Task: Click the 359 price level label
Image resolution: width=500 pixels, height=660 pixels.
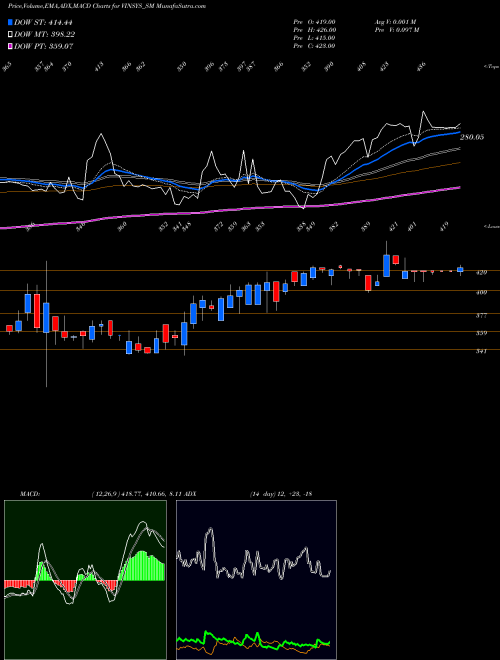Action: coord(481,333)
